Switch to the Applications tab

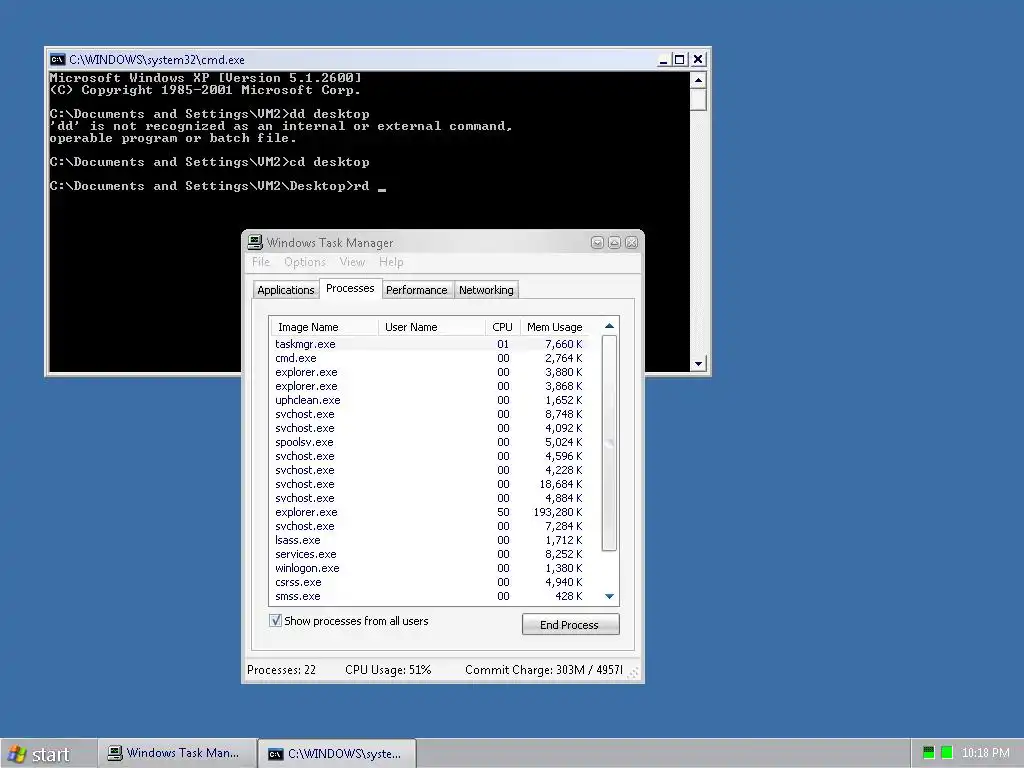tap(285, 290)
